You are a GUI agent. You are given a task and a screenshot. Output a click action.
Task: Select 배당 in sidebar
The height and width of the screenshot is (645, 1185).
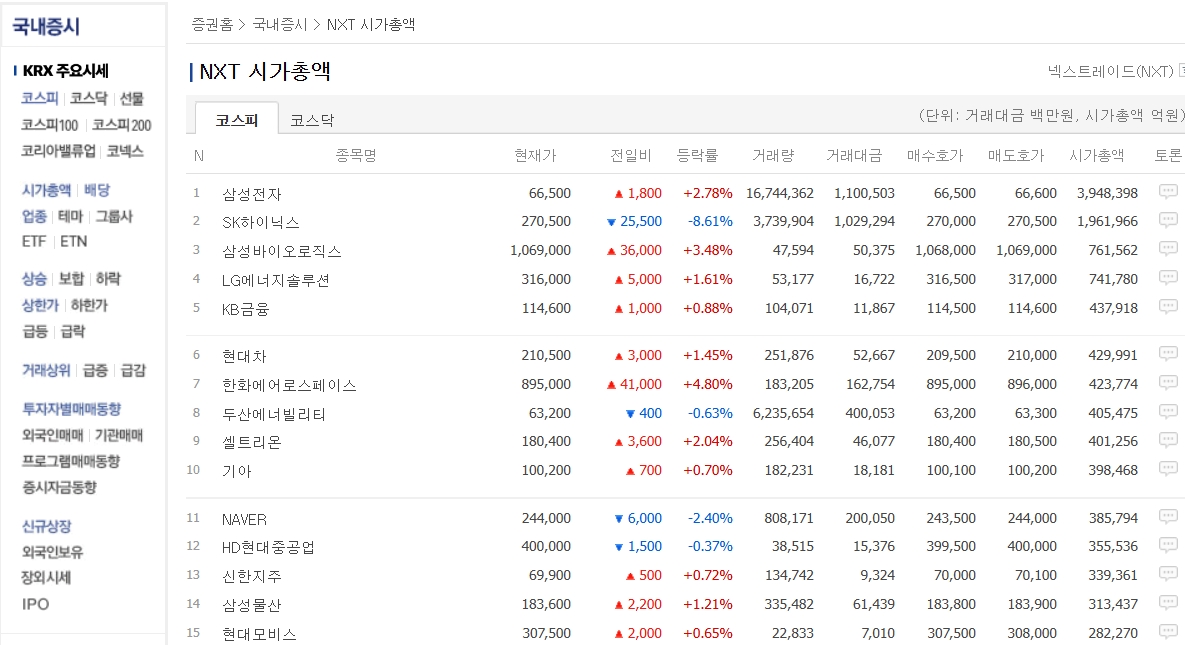tap(97, 190)
